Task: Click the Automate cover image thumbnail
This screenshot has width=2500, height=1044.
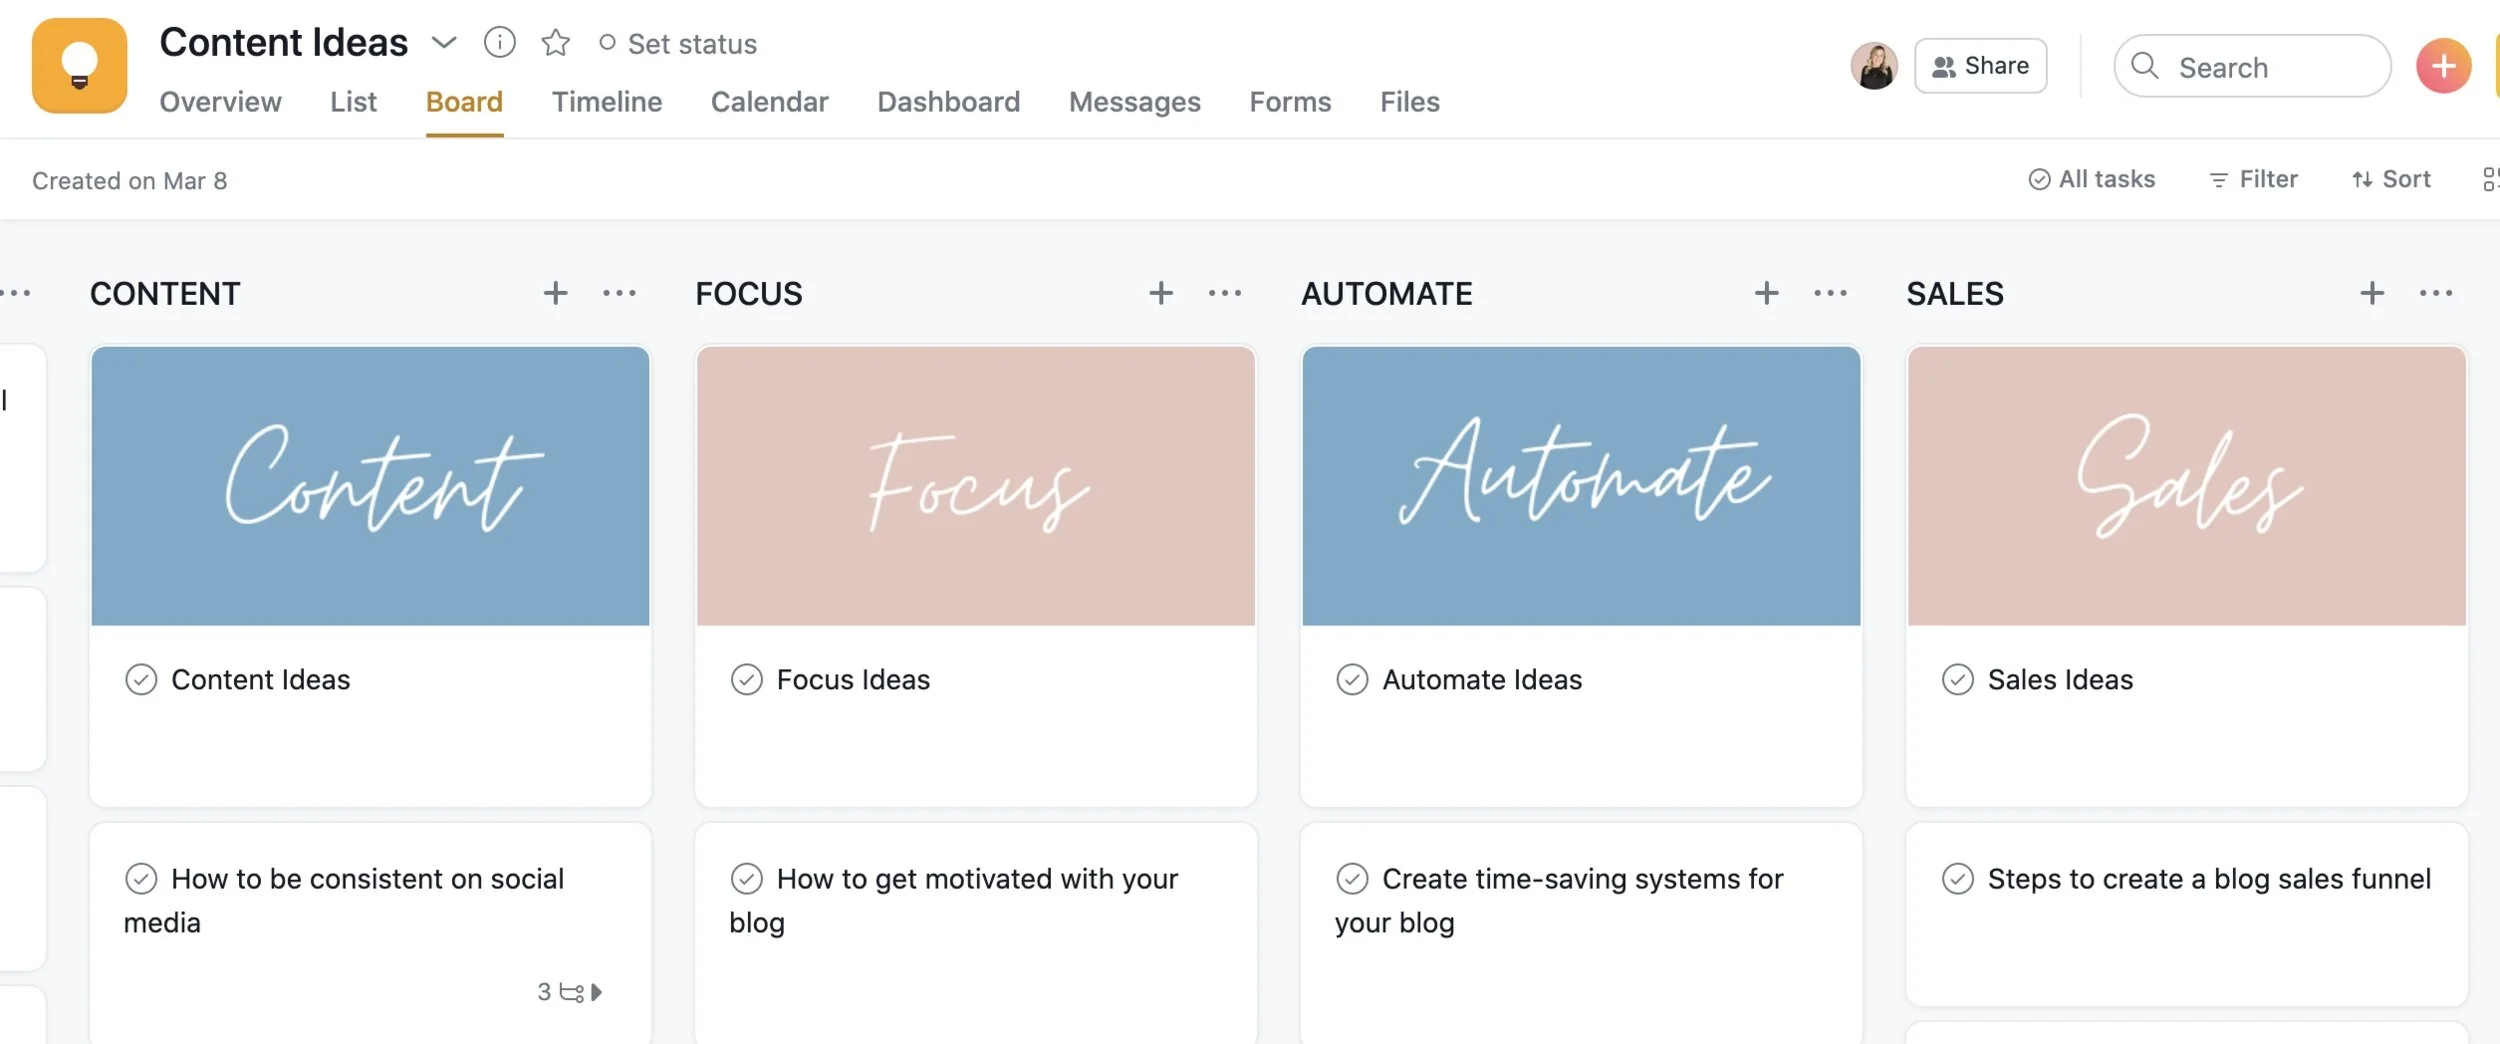Action: [x=1581, y=486]
